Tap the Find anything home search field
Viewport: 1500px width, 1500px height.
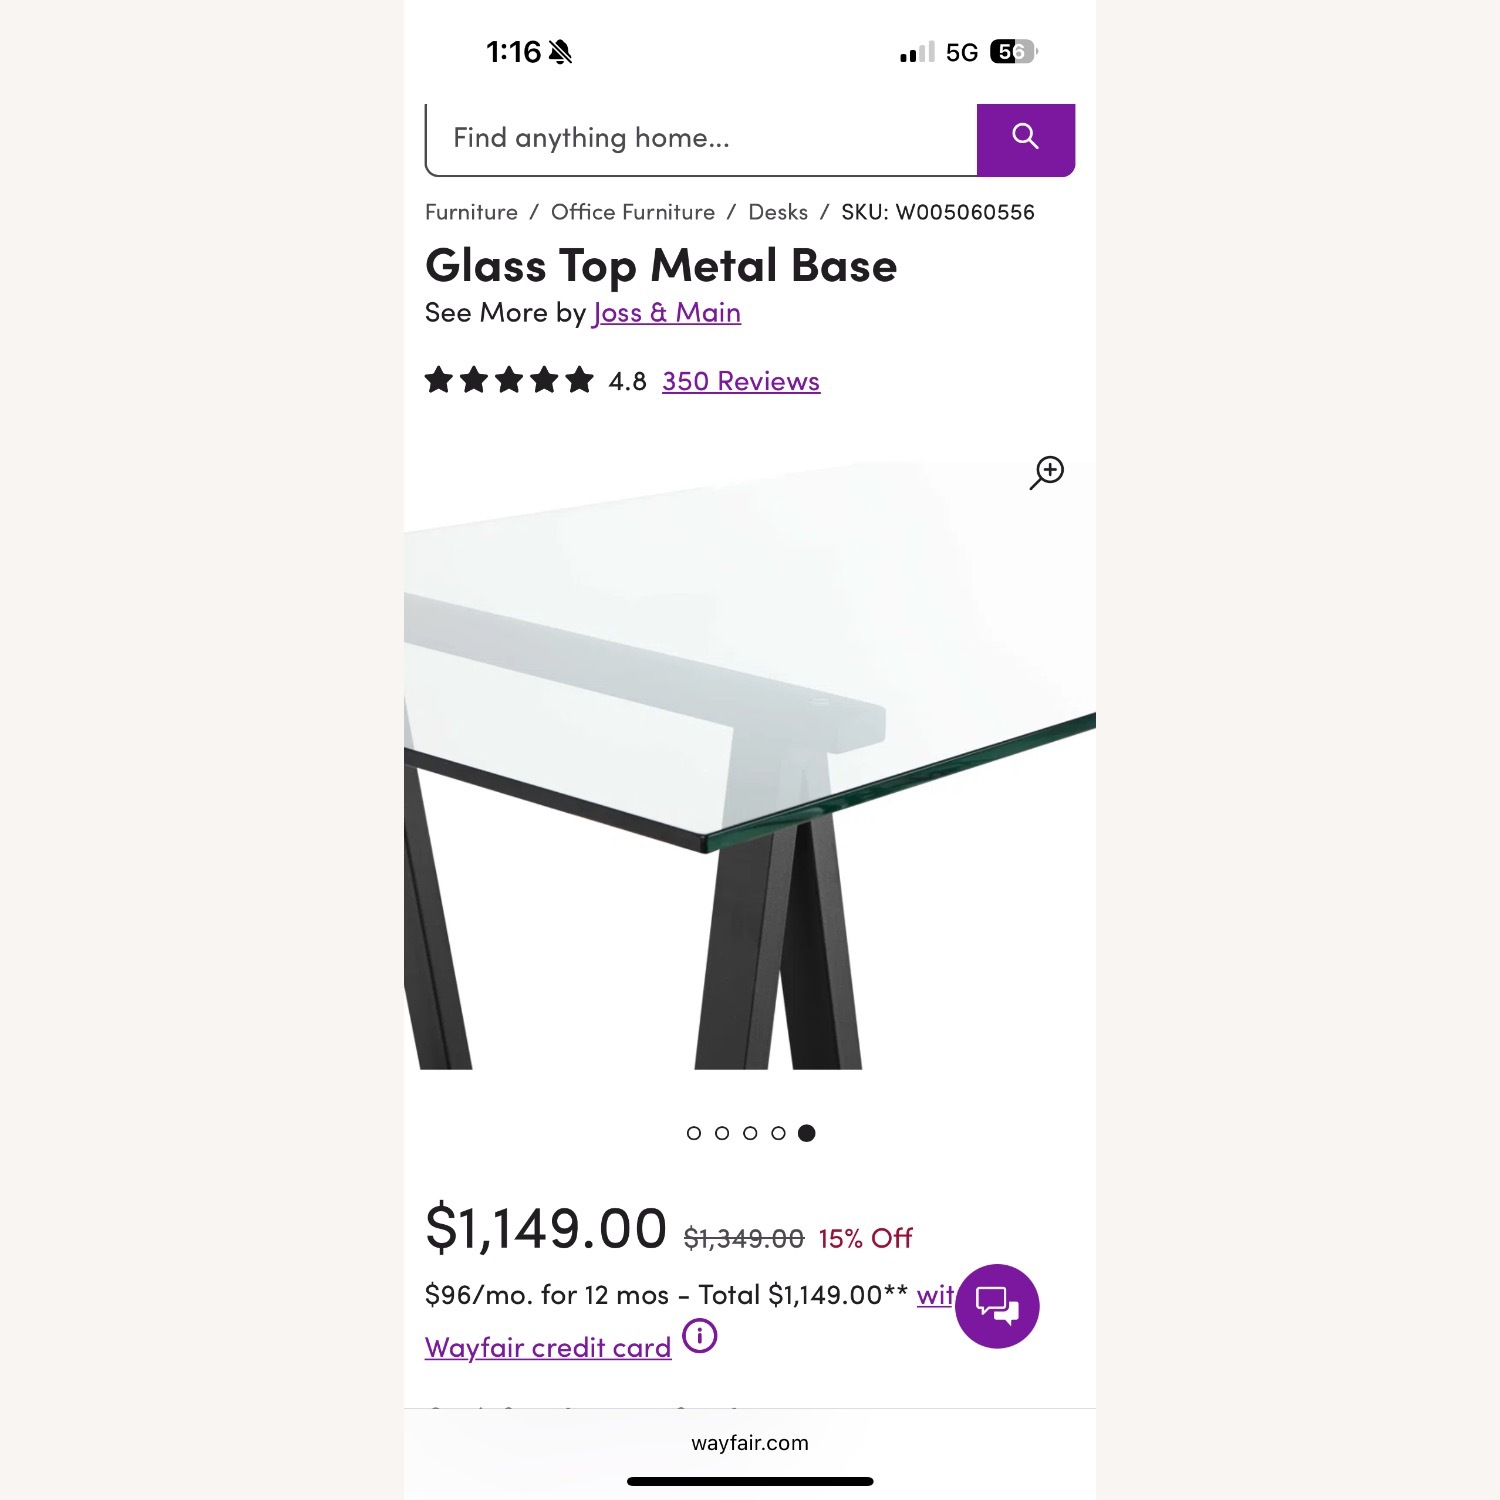click(x=700, y=138)
